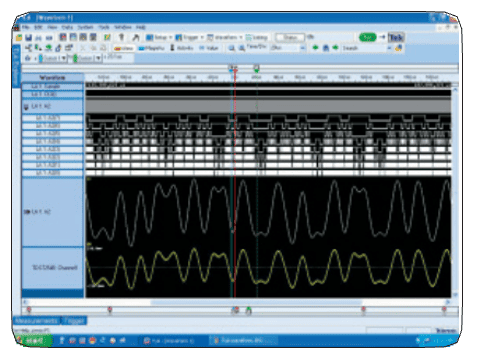The image size is (478, 362).
Task: Click the horizontal scrollbar right arrow
Action: click(x=448, y=302)
